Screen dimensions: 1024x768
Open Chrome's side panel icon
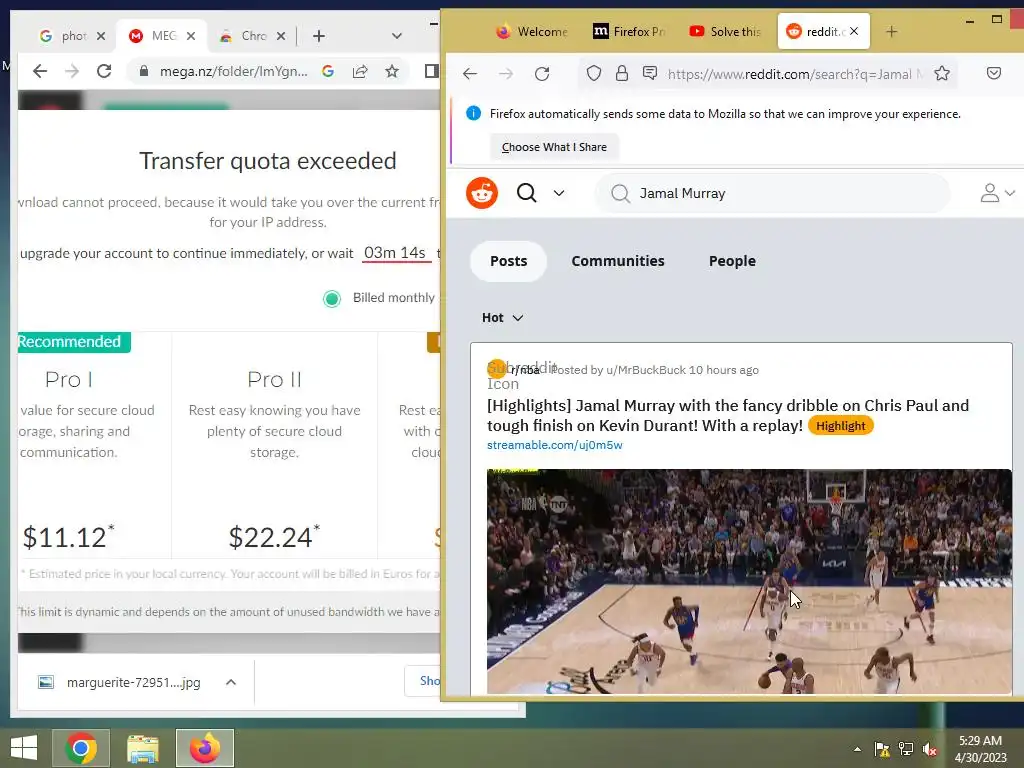tap(431, 71)
